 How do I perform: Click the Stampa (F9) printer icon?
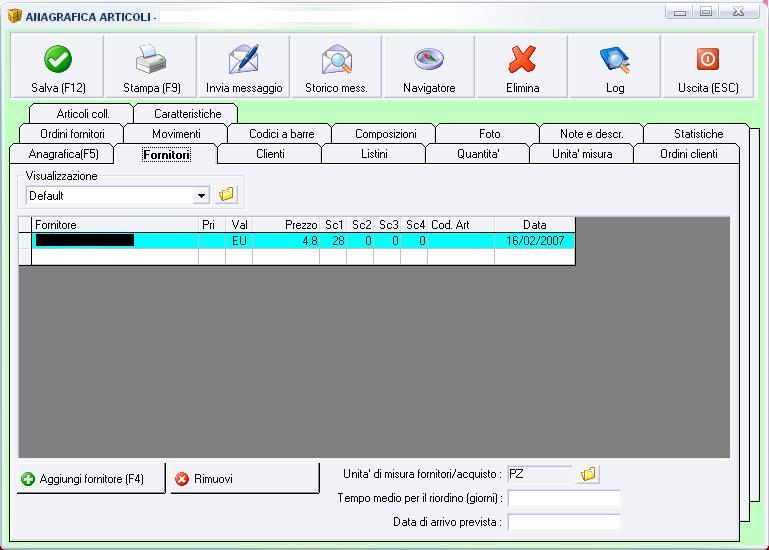(151, 59)
